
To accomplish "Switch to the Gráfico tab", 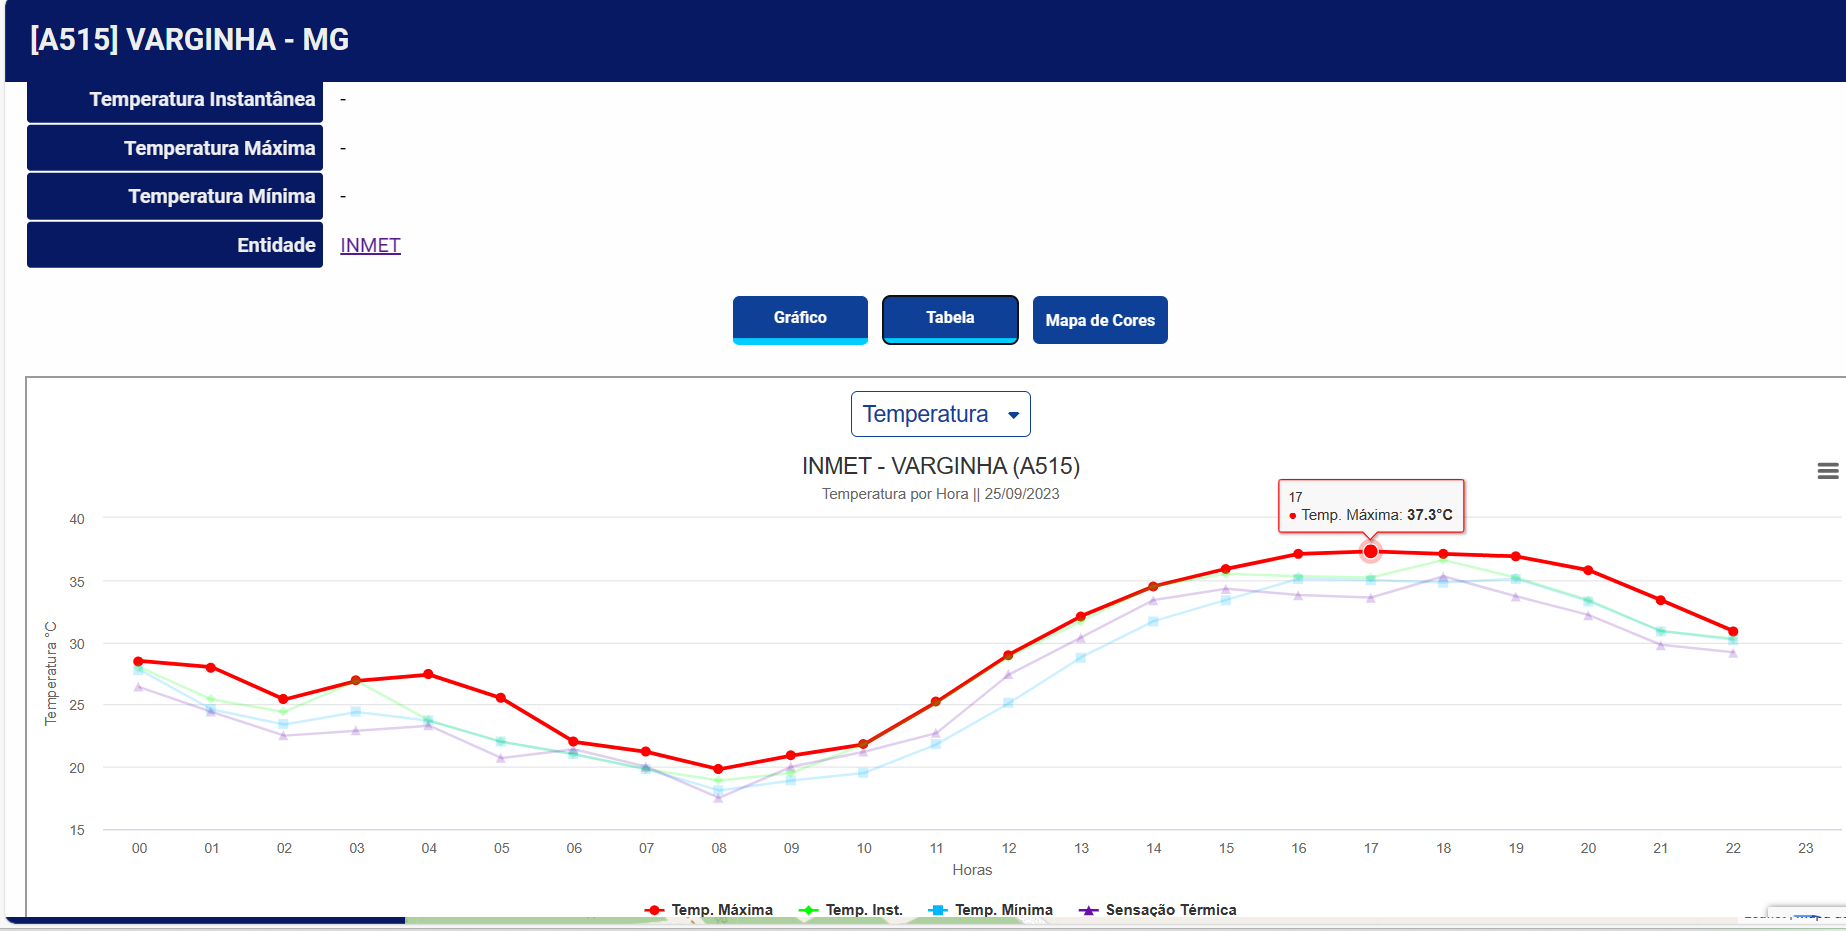I will [x=800, y=319].
